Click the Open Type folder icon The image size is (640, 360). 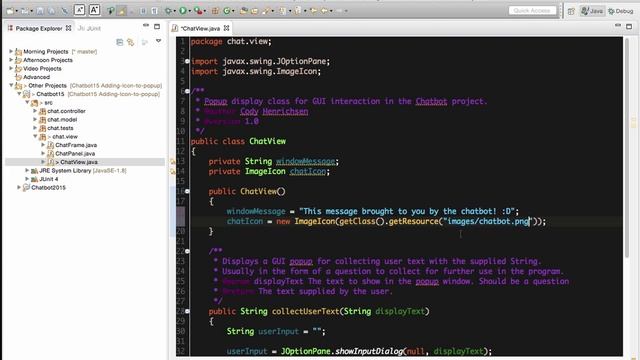click(244, 11)
